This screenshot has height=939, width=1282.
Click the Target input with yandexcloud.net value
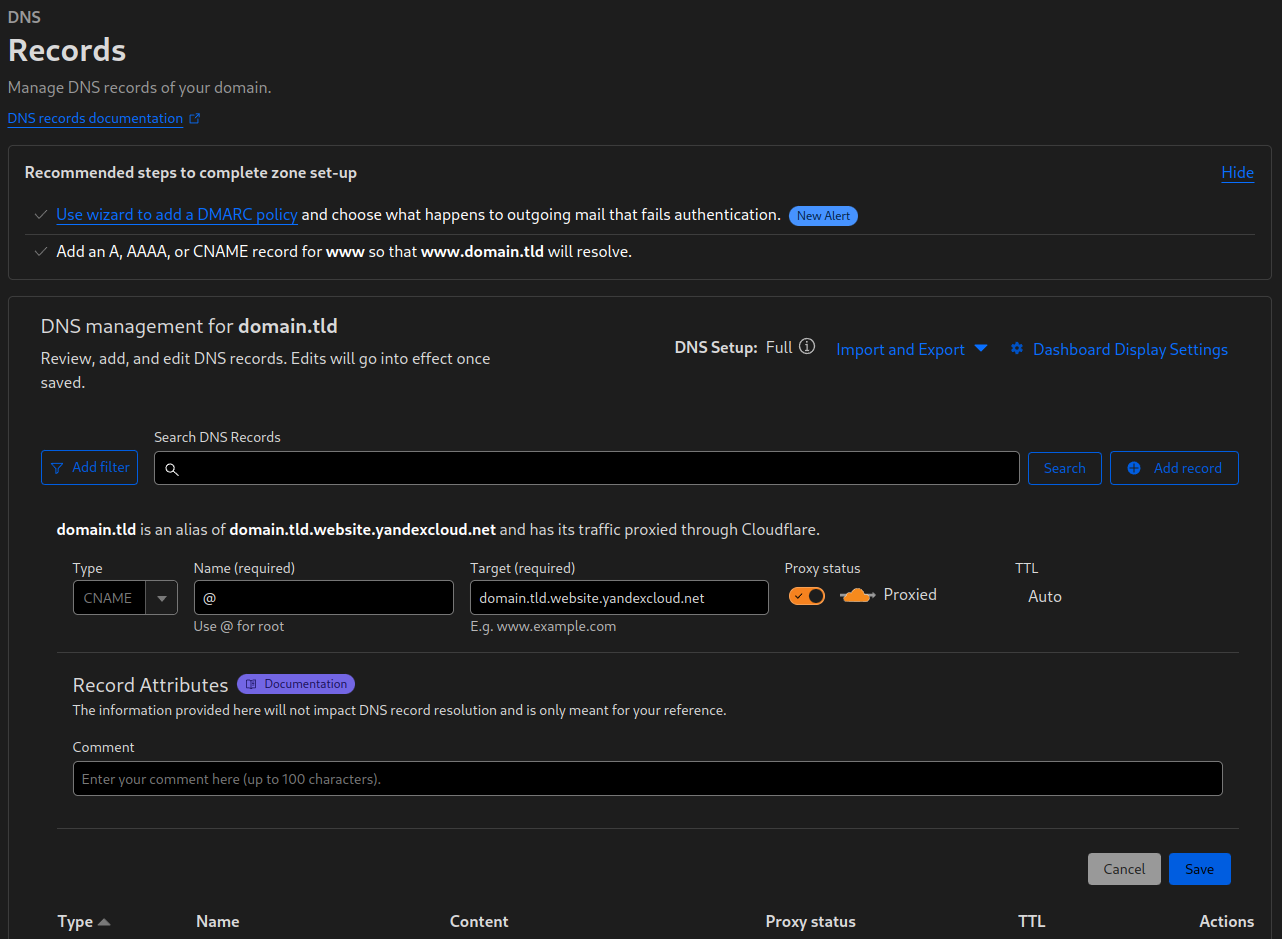click(x=619, y=598)
